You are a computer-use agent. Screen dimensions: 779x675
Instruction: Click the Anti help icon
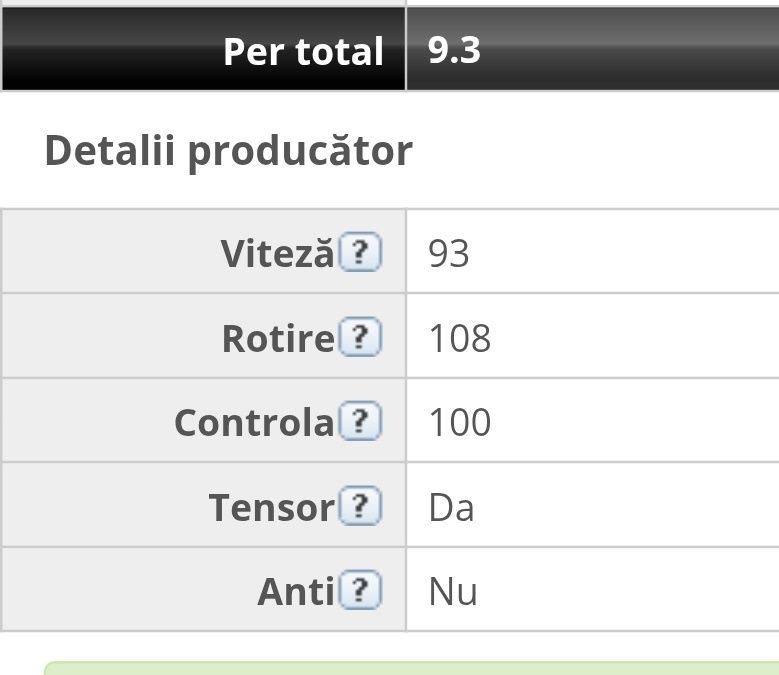pos(360,591)
